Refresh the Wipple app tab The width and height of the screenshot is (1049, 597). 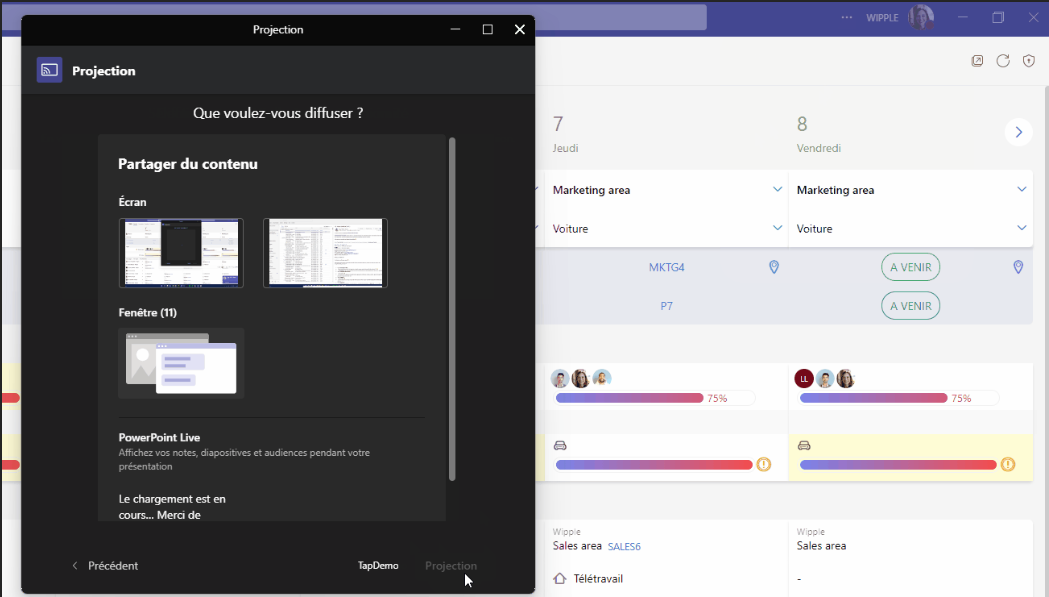point(1003,61)
